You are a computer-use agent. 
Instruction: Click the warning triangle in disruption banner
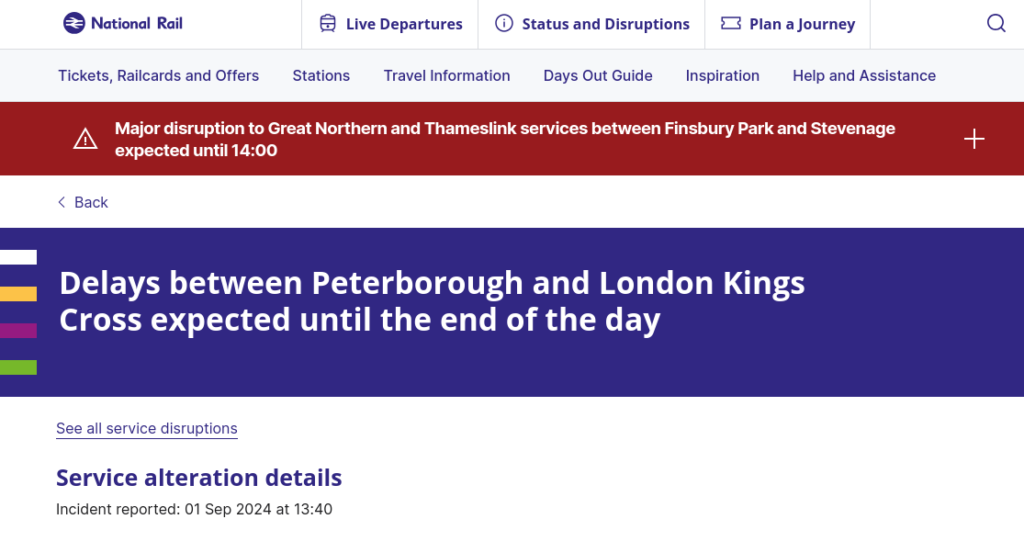85,139
